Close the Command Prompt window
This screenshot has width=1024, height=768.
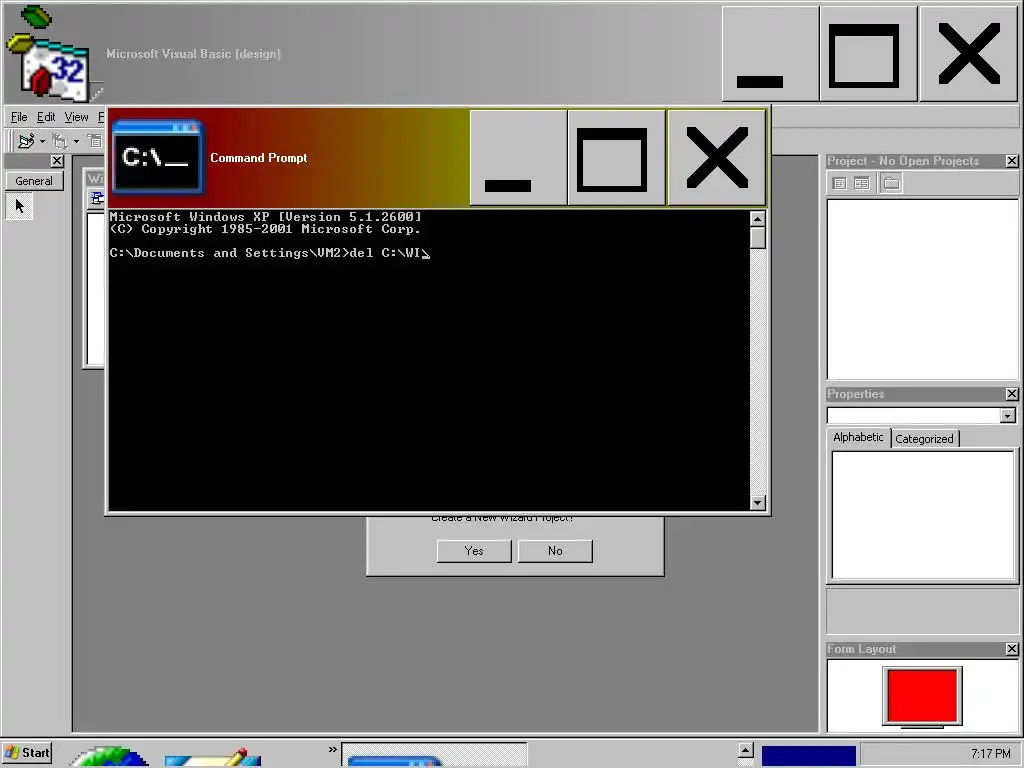[716, 157]
